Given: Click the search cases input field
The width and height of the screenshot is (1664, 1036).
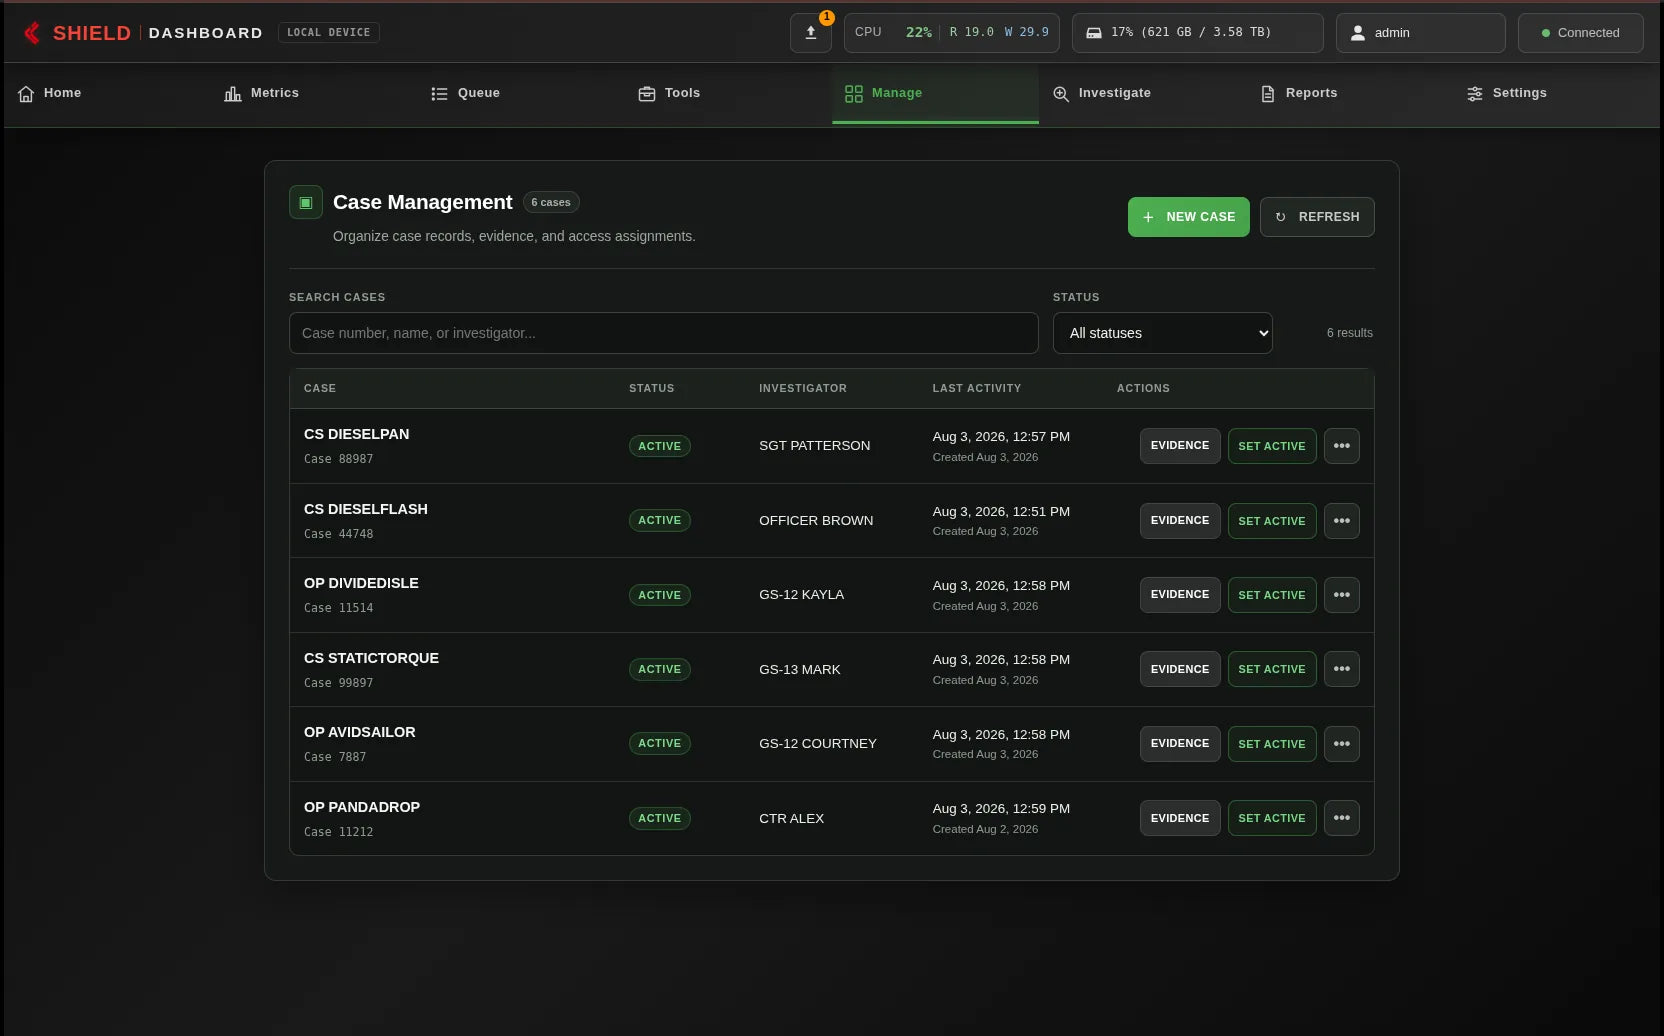Looking at the screenshot, I should coord(664,333).
